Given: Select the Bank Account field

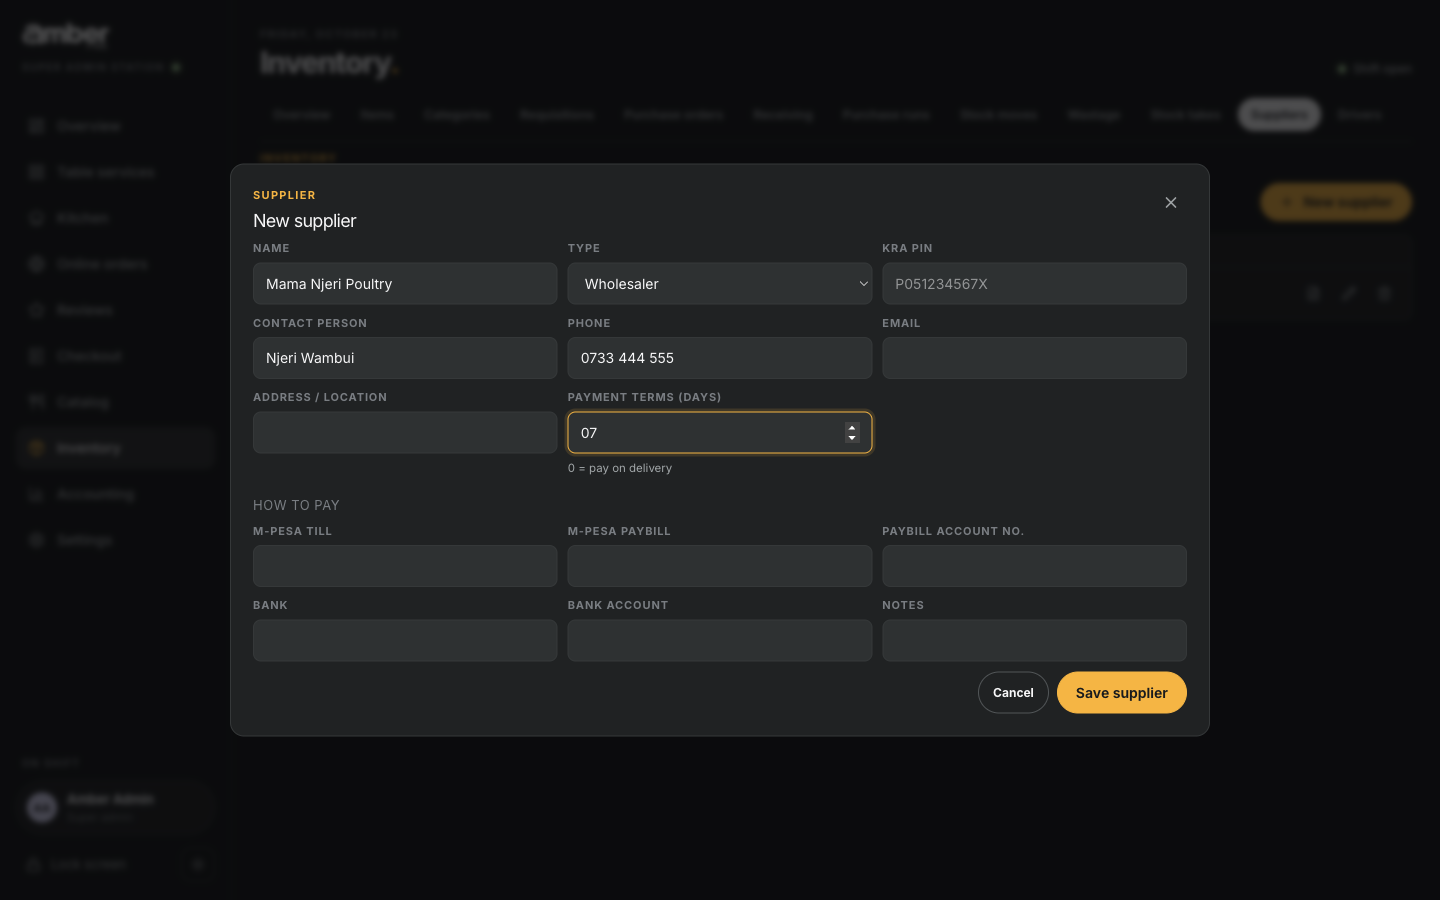Looking at the screenshot, I should point(720,640).
